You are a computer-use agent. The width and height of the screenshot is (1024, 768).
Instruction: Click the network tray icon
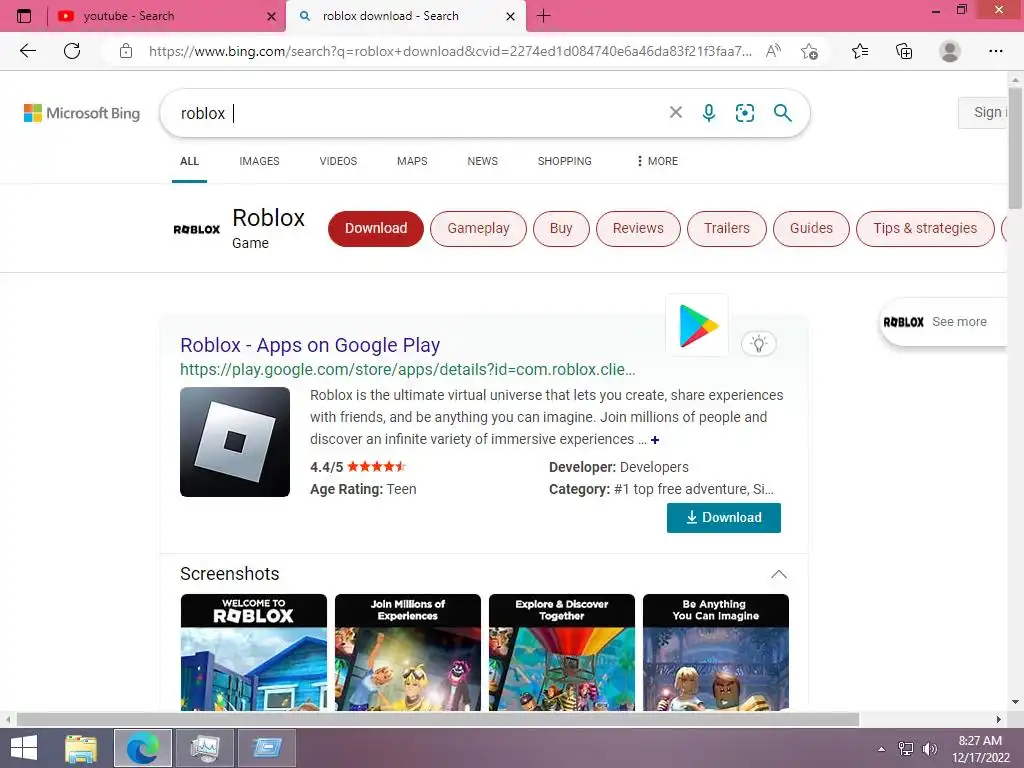coord(906,749)
